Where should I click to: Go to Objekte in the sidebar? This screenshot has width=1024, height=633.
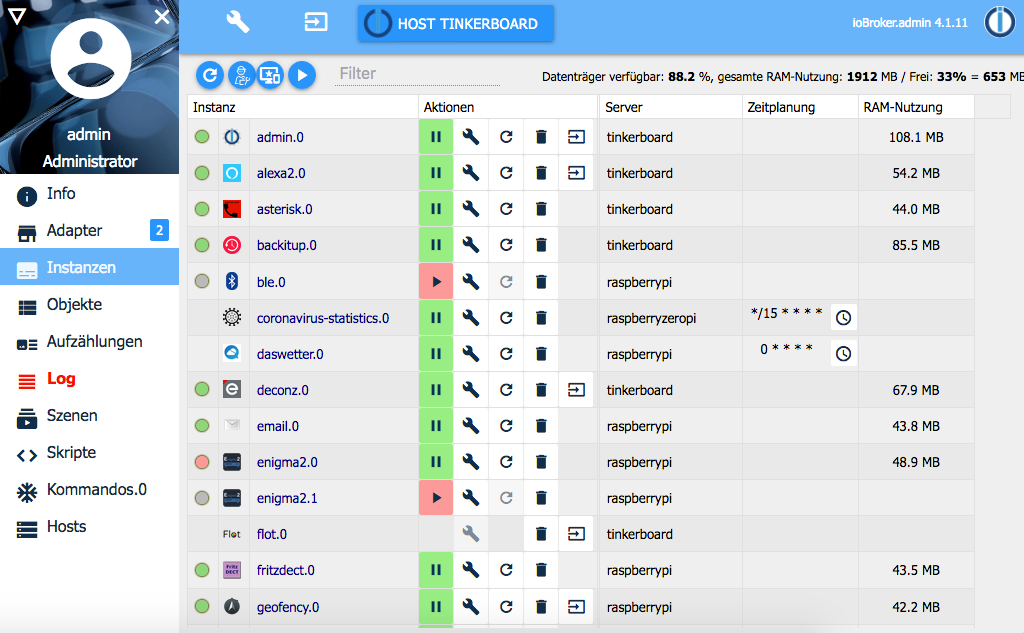click(x=89, y=304)
